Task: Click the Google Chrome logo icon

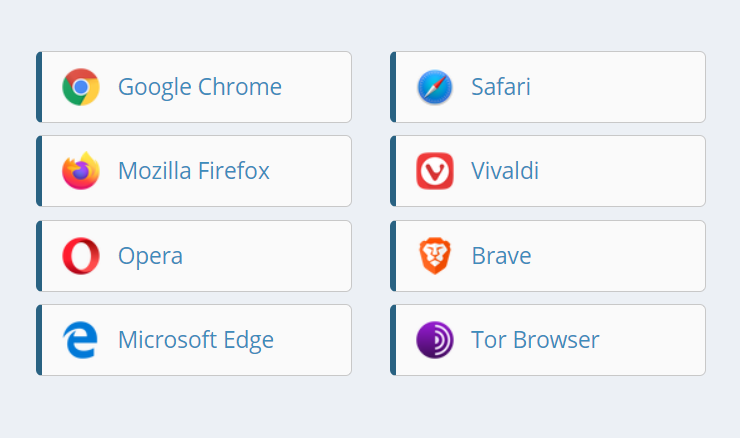Action: coord(81,87)
